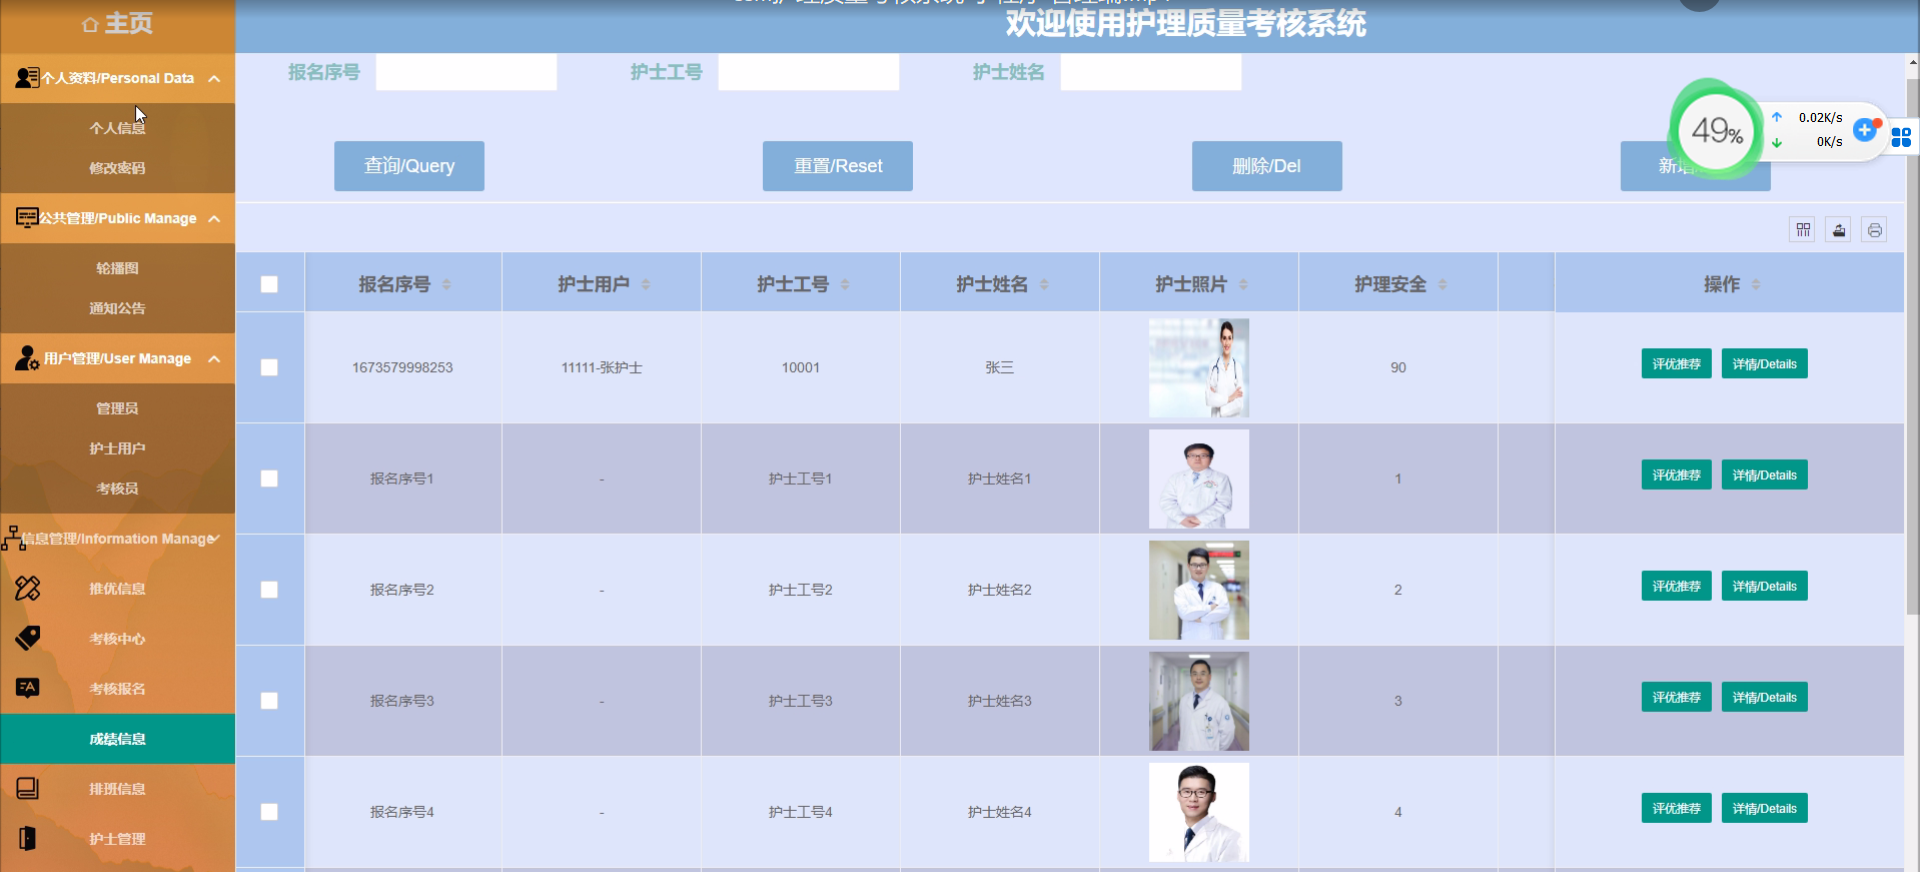Open the 主页 home link
The height and width of the screenshot is (872, 1920).
click(118, 23)
